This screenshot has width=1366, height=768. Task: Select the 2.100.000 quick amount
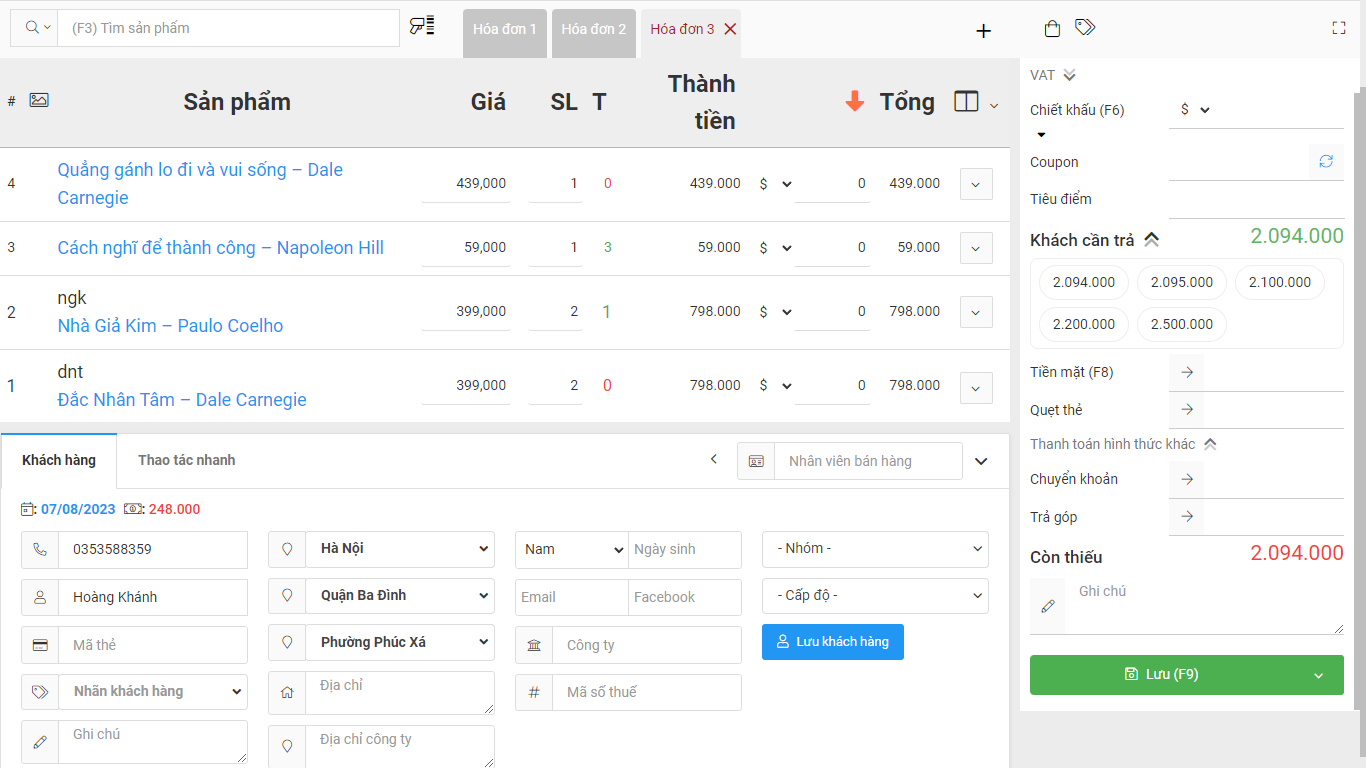coord(1279,282)
